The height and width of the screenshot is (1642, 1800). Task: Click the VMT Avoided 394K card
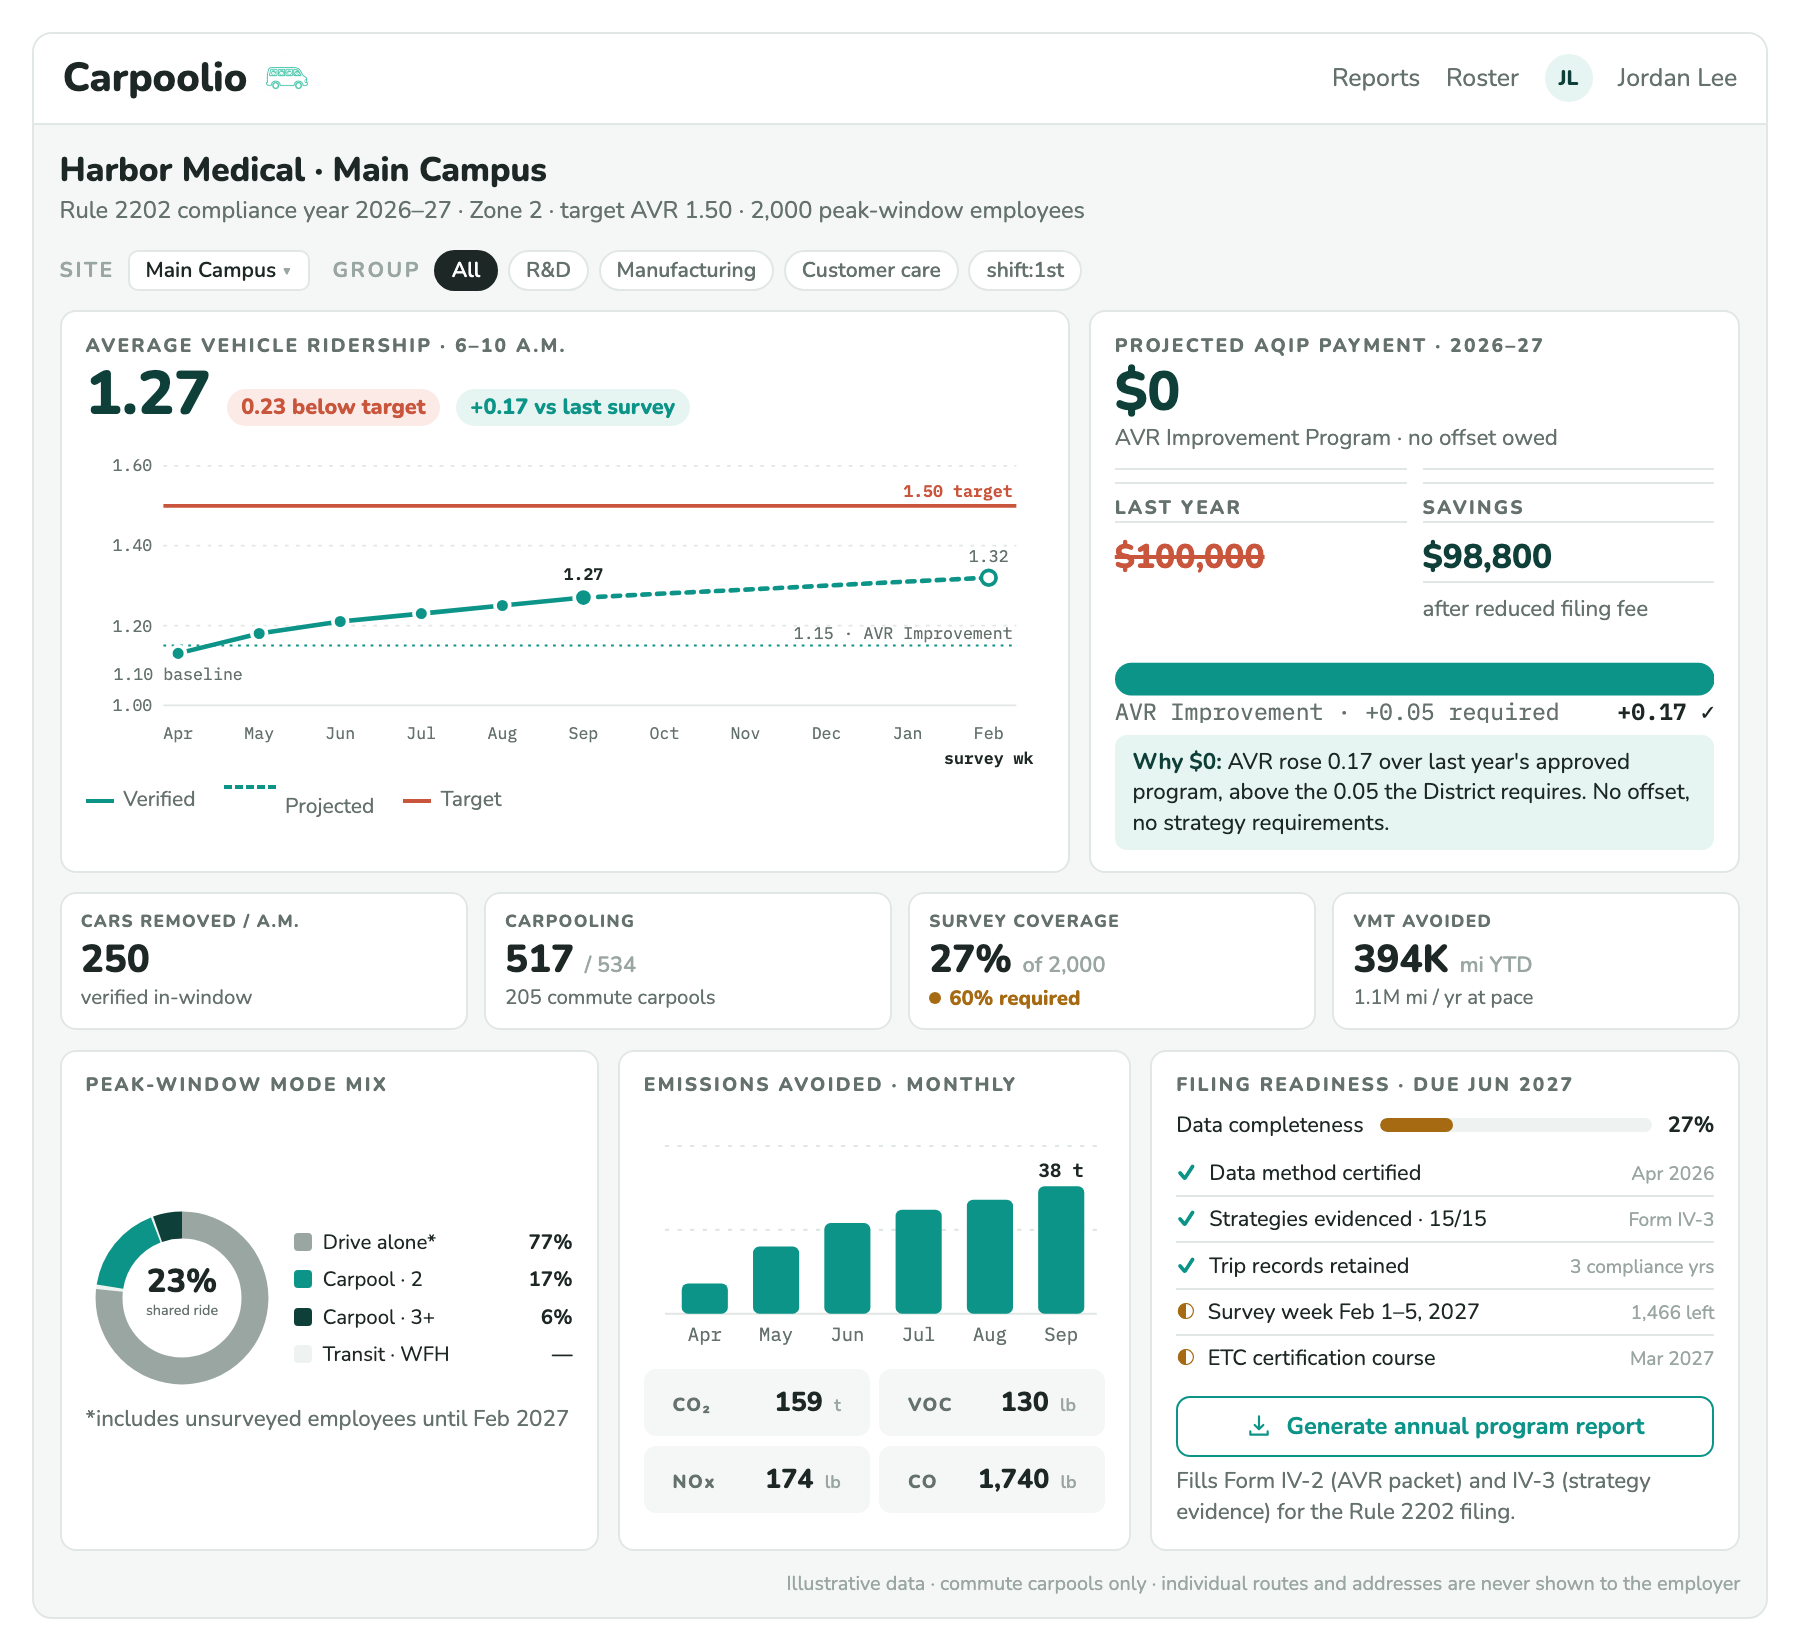coord(1536,961)
